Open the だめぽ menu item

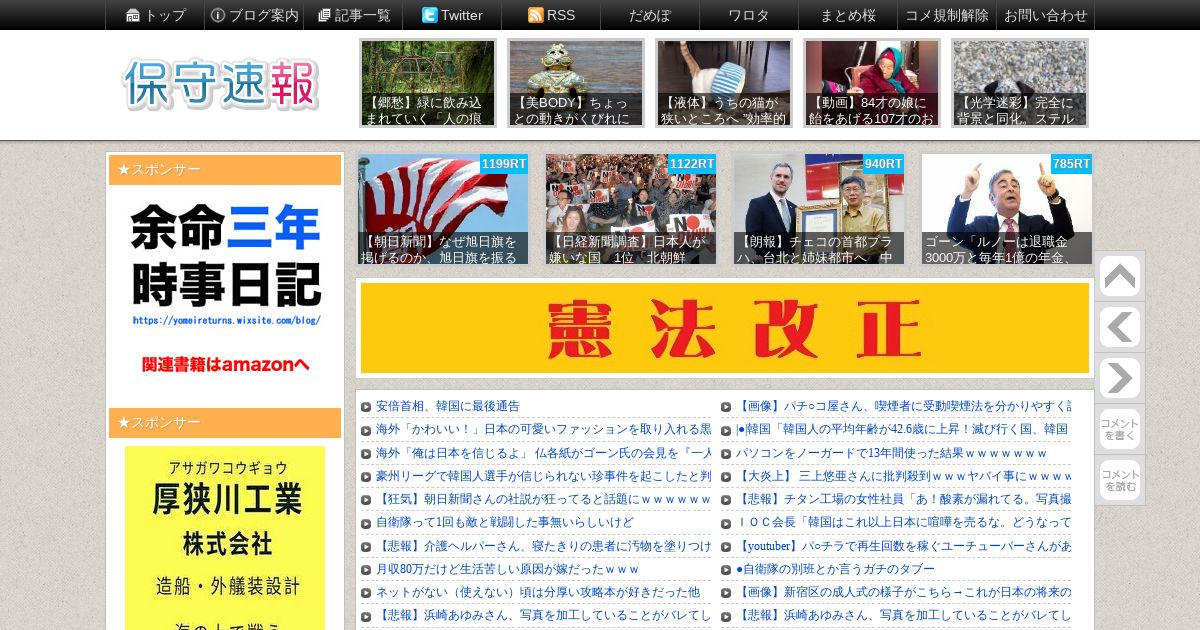click(650, 15)
